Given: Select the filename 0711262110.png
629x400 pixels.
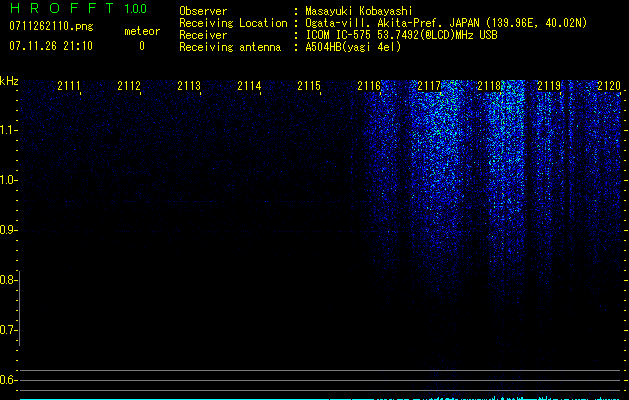Looking at the screenshot, I should [x=51, y=27].
